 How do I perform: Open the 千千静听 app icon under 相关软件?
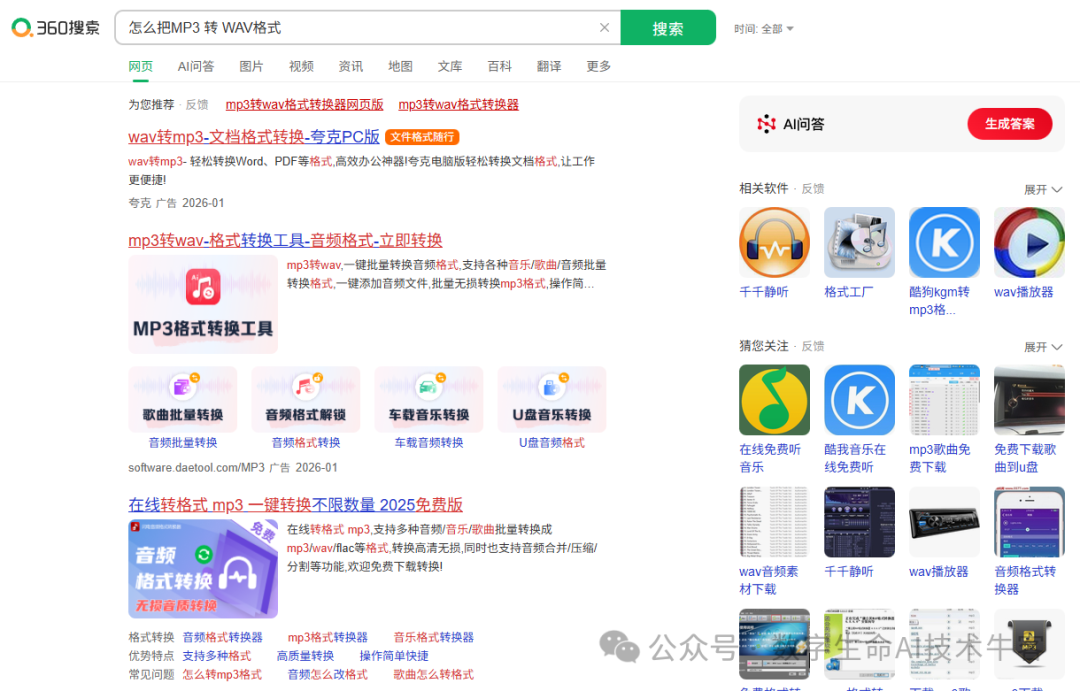(774, 242)
